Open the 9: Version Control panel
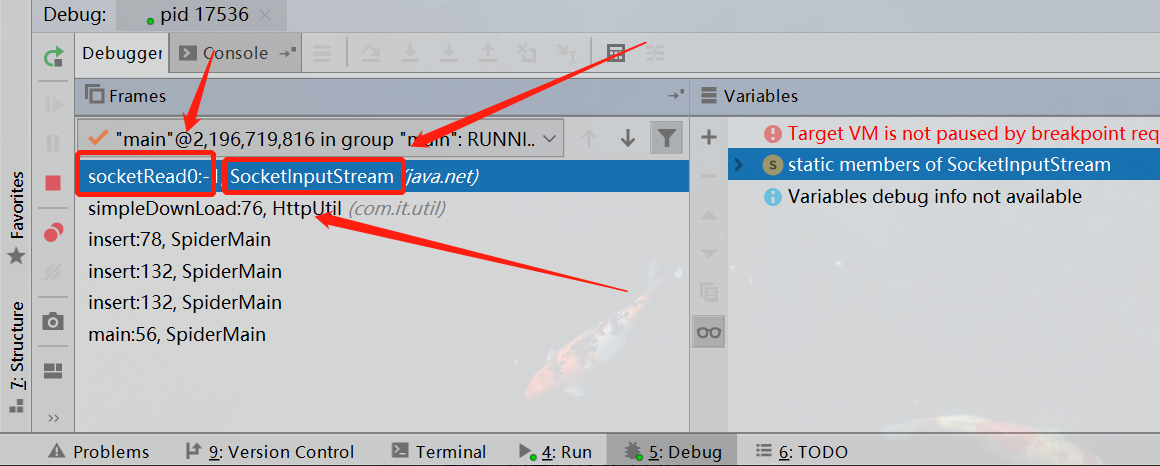Screen dimensions: 1160x466 [x=269, y=451]
